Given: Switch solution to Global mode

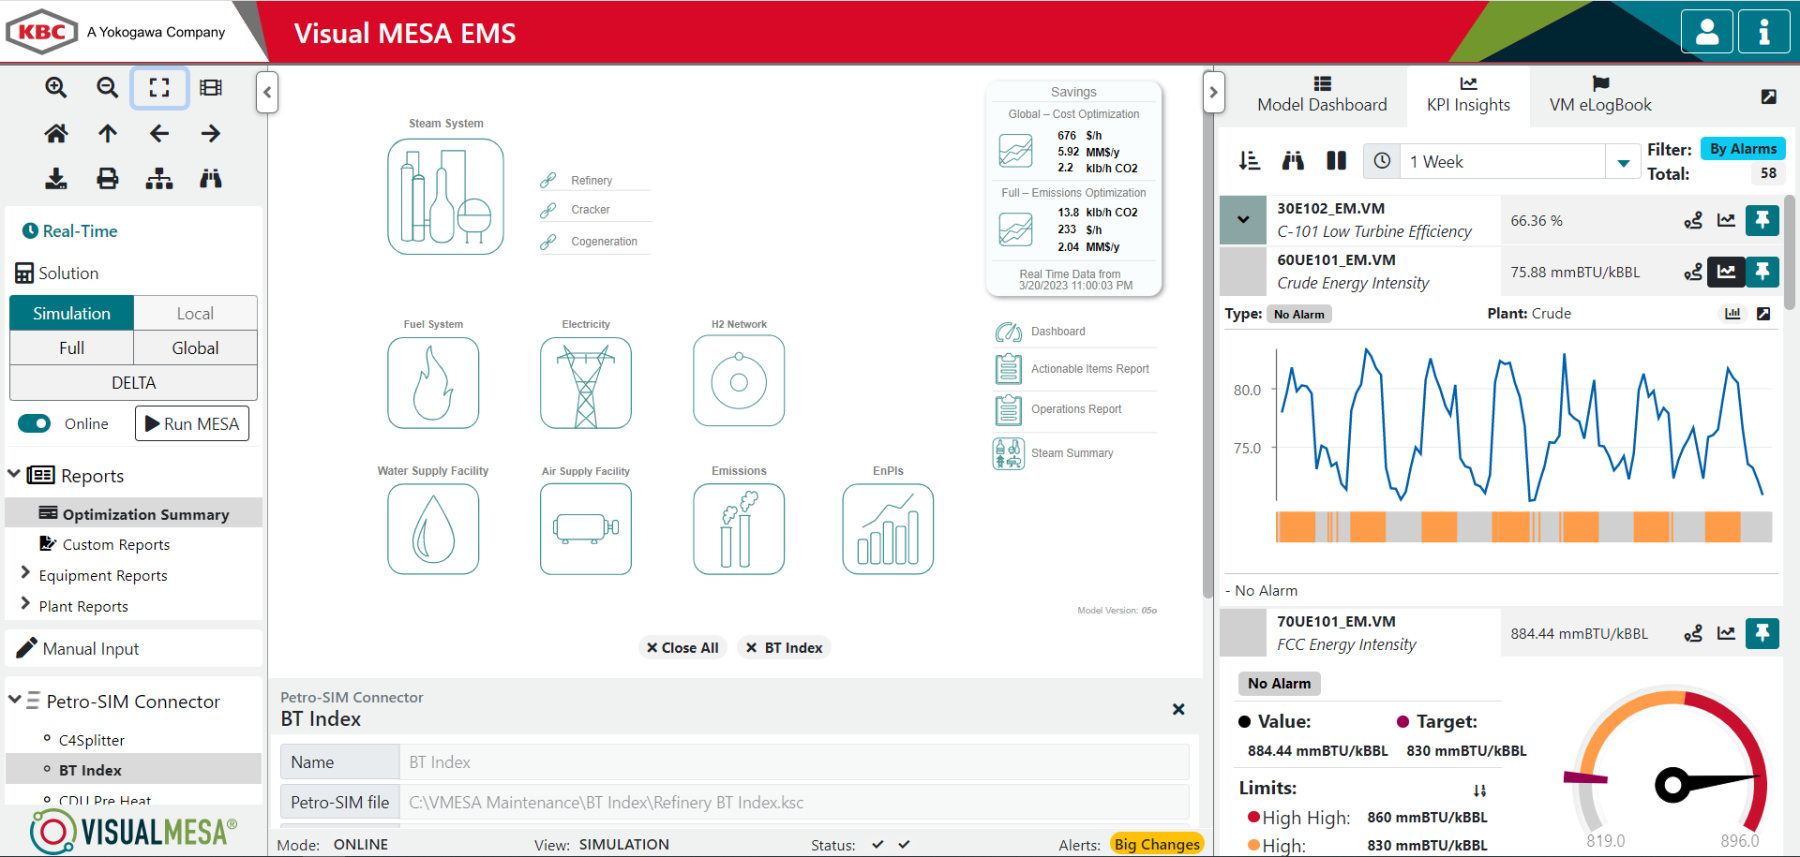Looking at the screenshot, I should tap(195, 348).
